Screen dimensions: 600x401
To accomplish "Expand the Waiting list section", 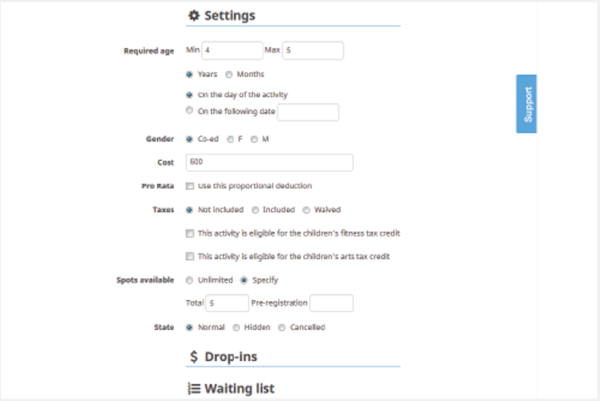I will [x=238, y=387].
